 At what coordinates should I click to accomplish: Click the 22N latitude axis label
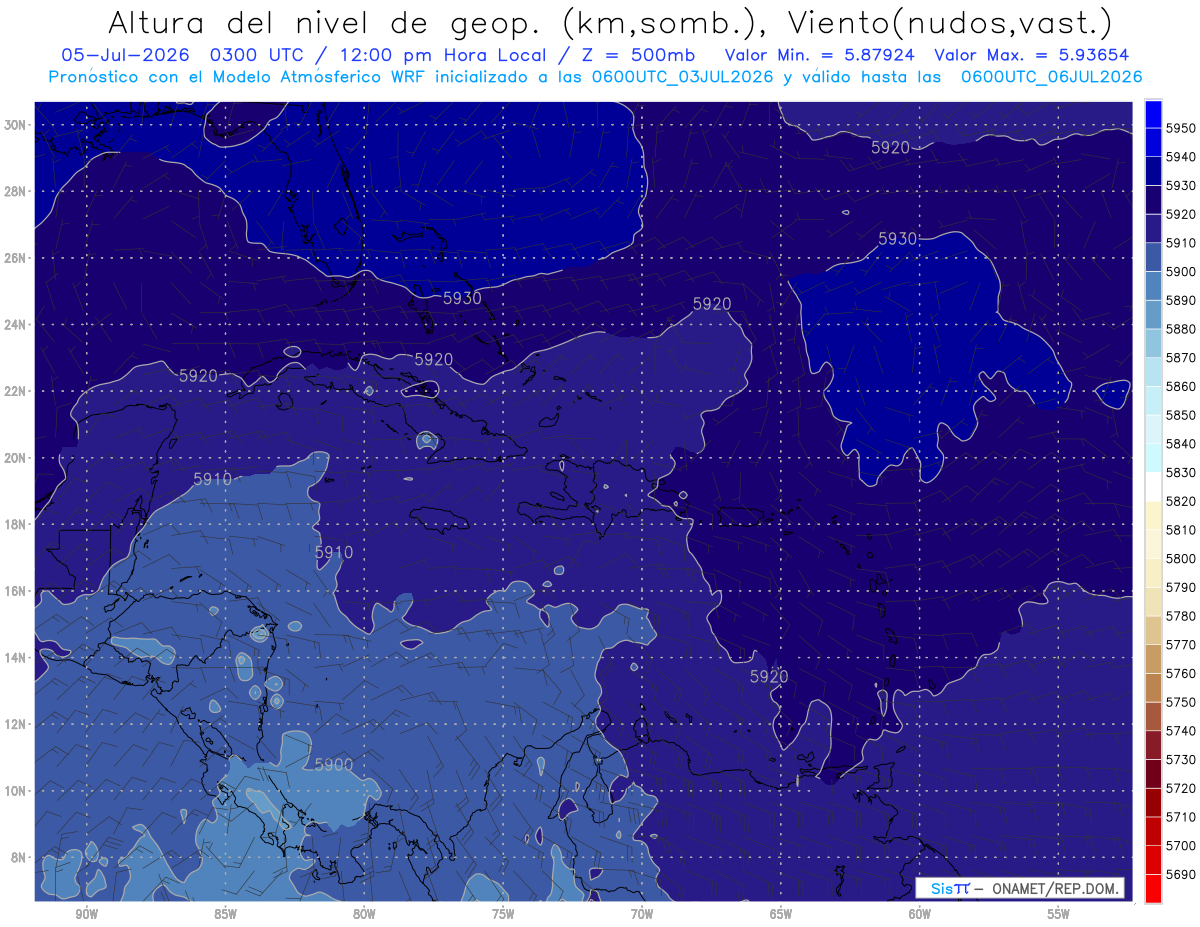17,391
